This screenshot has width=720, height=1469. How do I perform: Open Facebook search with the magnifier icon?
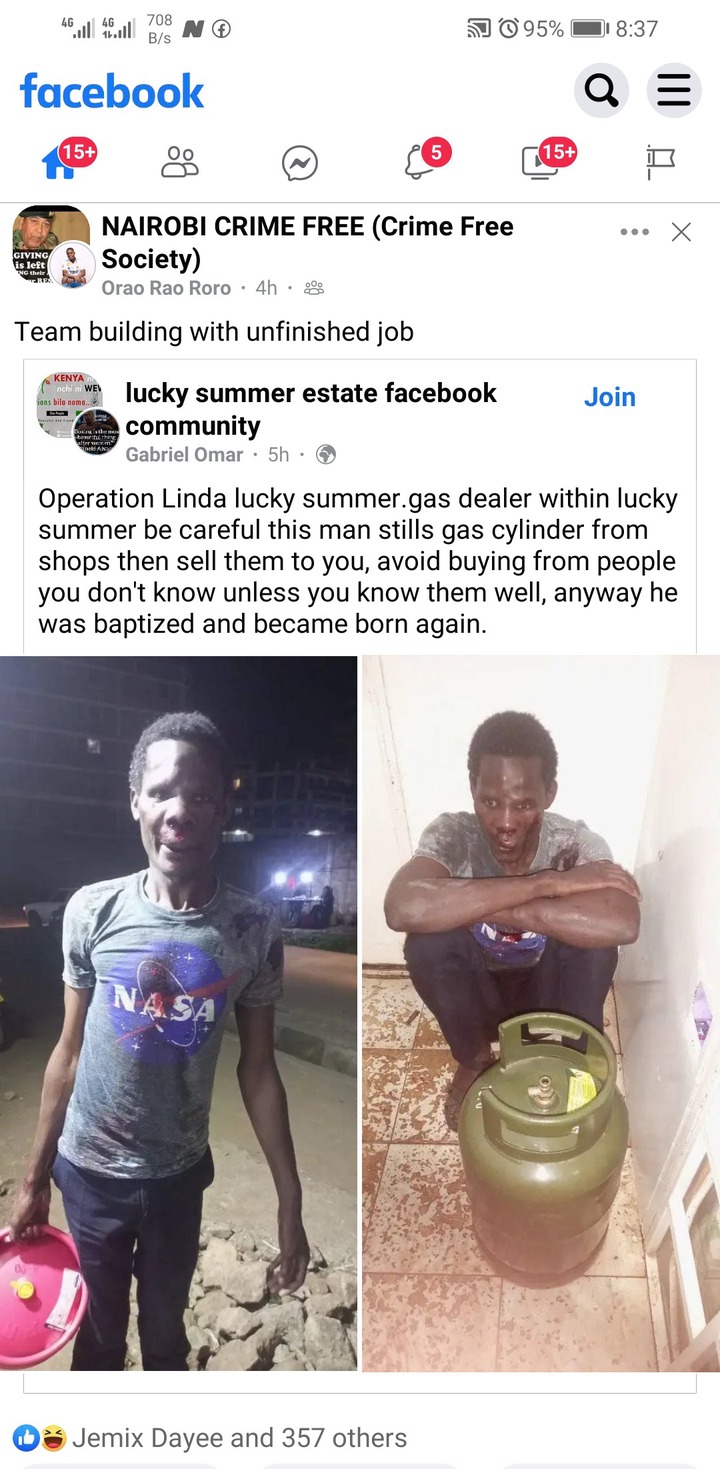point(601,91)
